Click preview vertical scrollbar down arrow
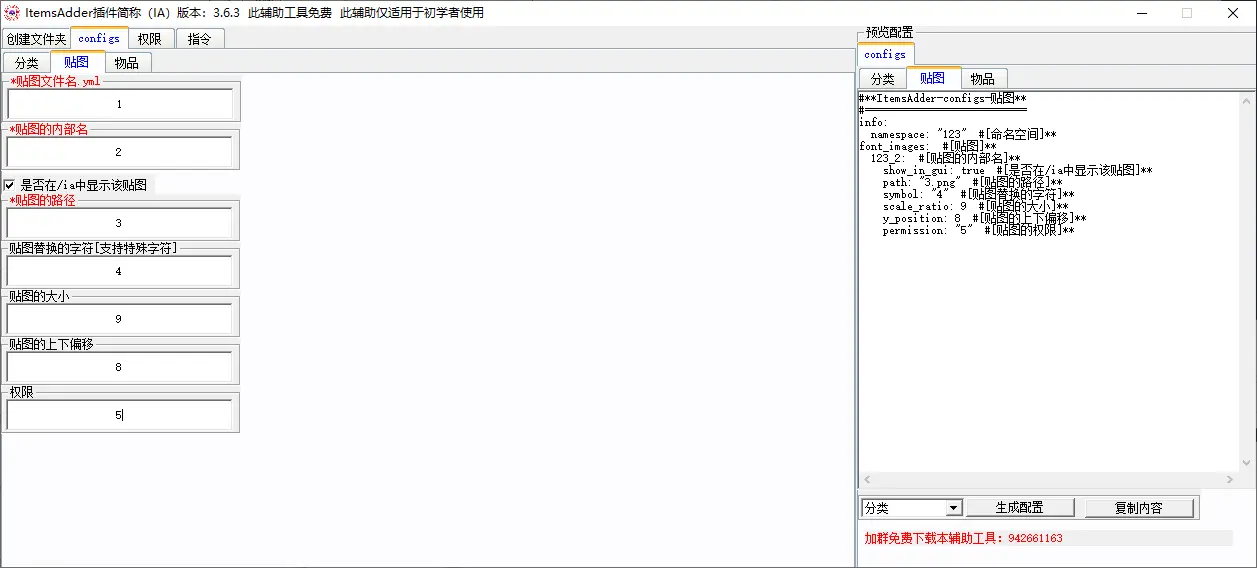This screenshot has height=568, width=1257. click(1246, 463)
